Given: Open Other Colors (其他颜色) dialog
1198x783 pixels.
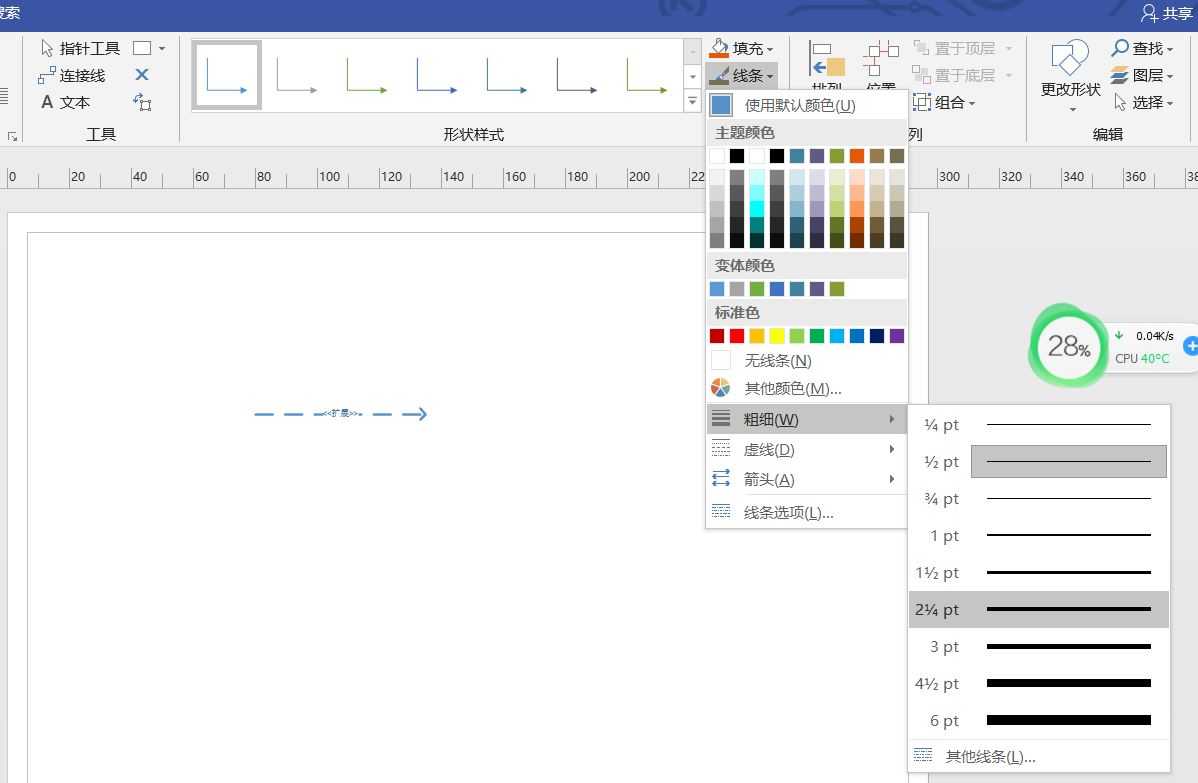Looking at the screenshot, I should tap(807, 388).
